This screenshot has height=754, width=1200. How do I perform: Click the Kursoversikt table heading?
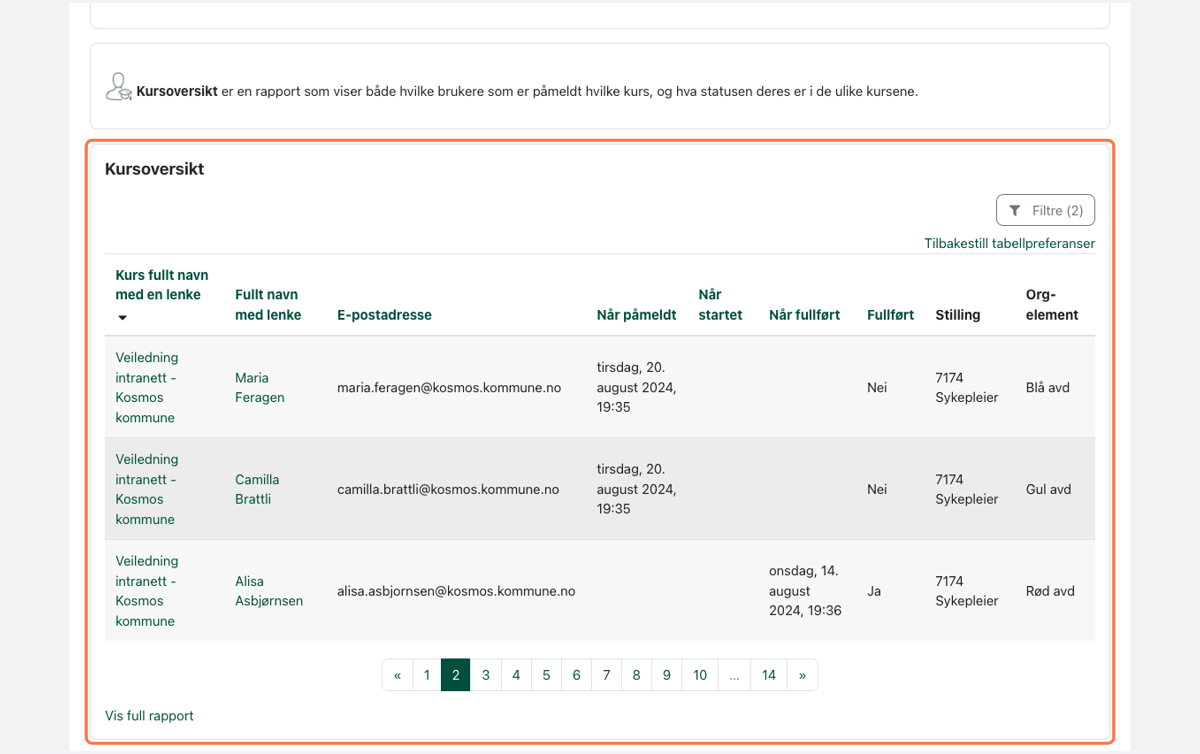tap(154, 169)
